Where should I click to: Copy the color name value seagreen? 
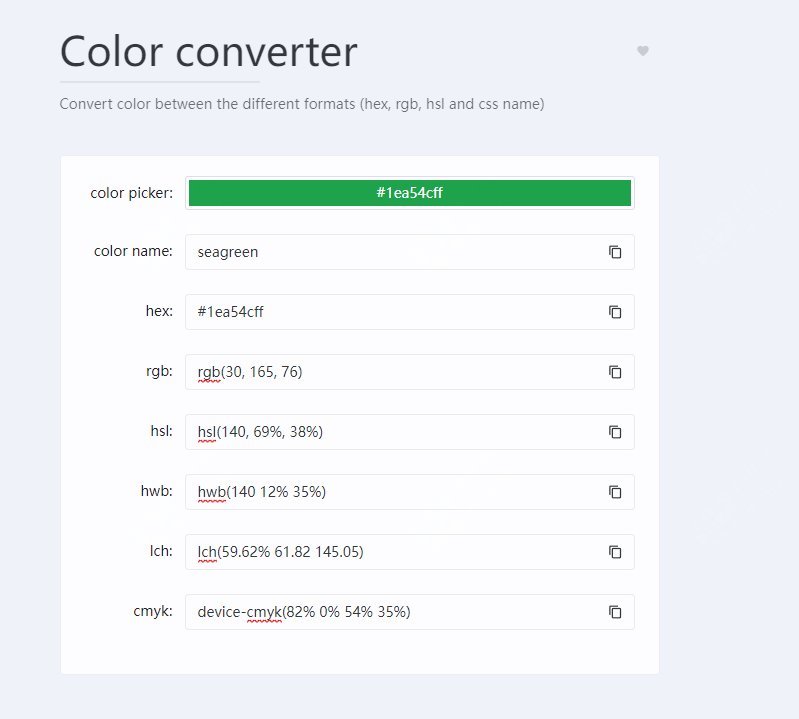[x=615, y=252]
